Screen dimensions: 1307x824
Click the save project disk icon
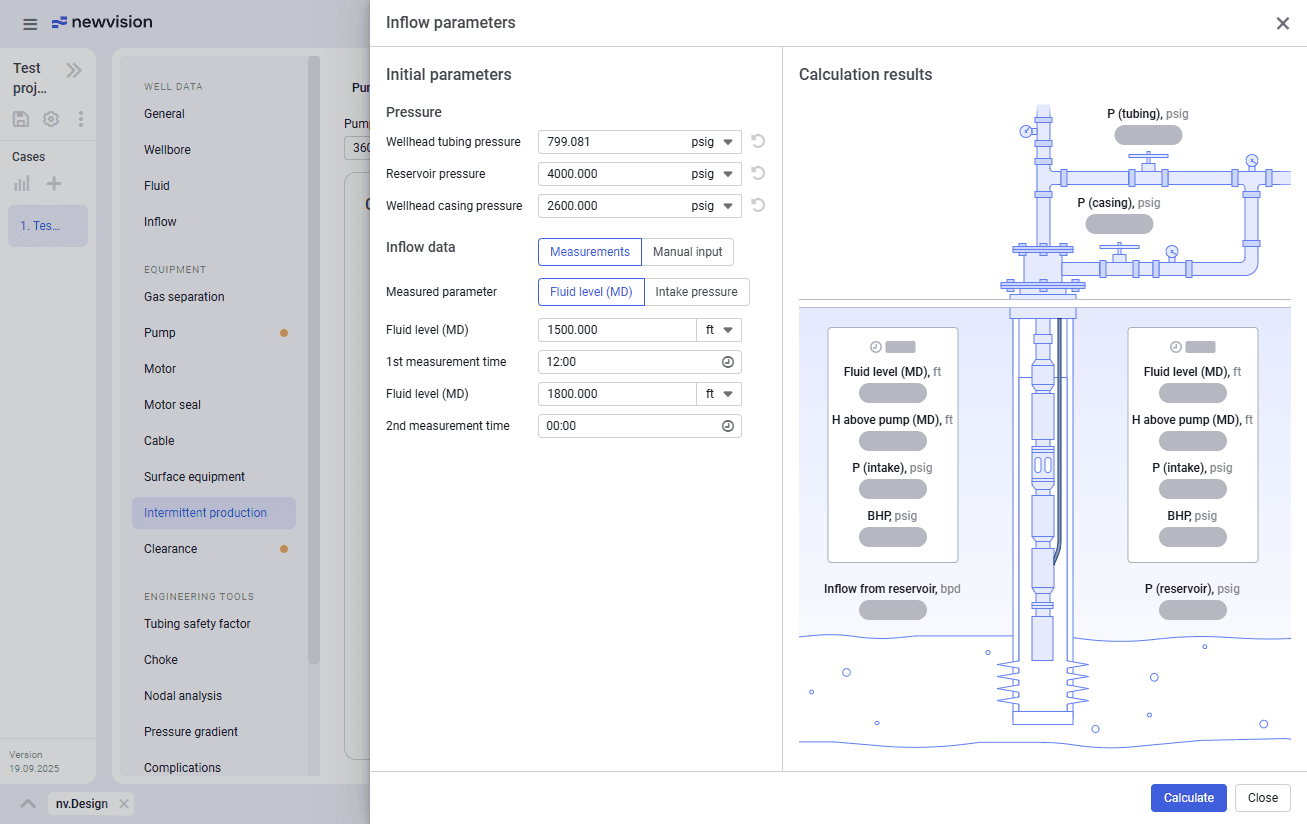tap(21, 119)
